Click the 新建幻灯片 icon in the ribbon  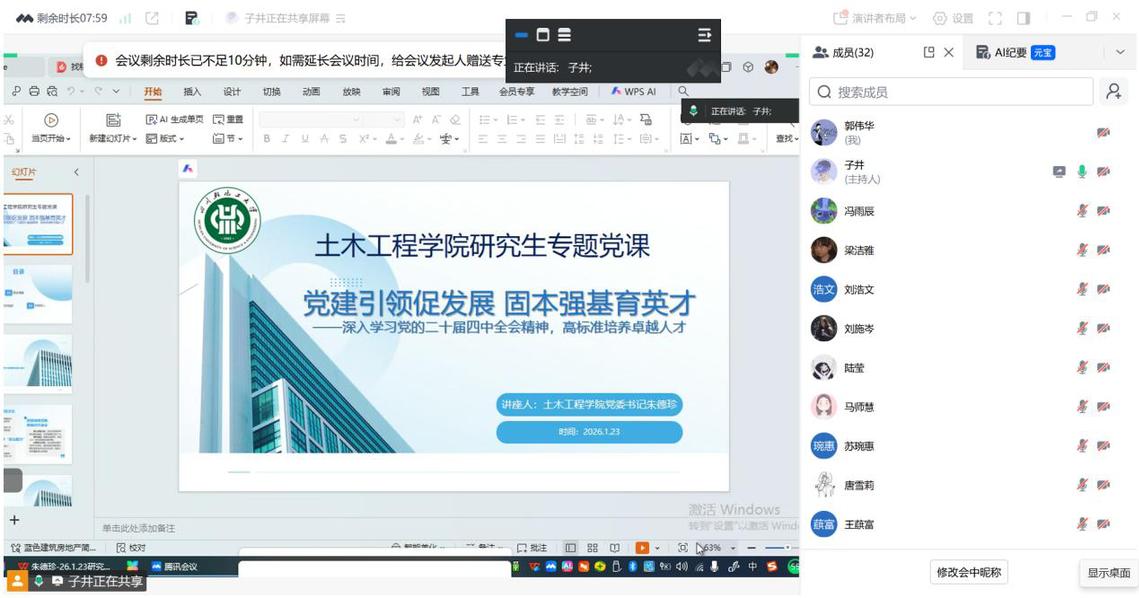pos(113,120)
